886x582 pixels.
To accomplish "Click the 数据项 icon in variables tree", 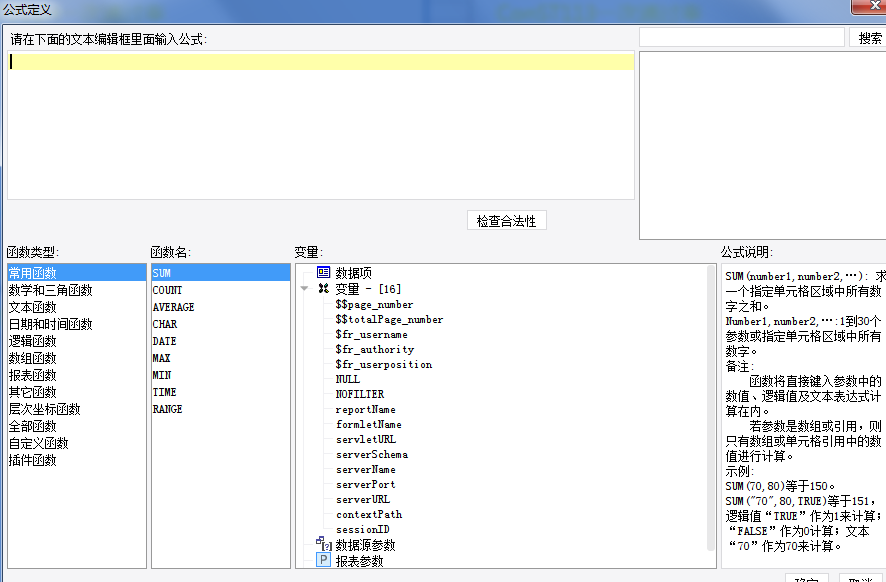I will pyautogui.click(x=323, y=272).
